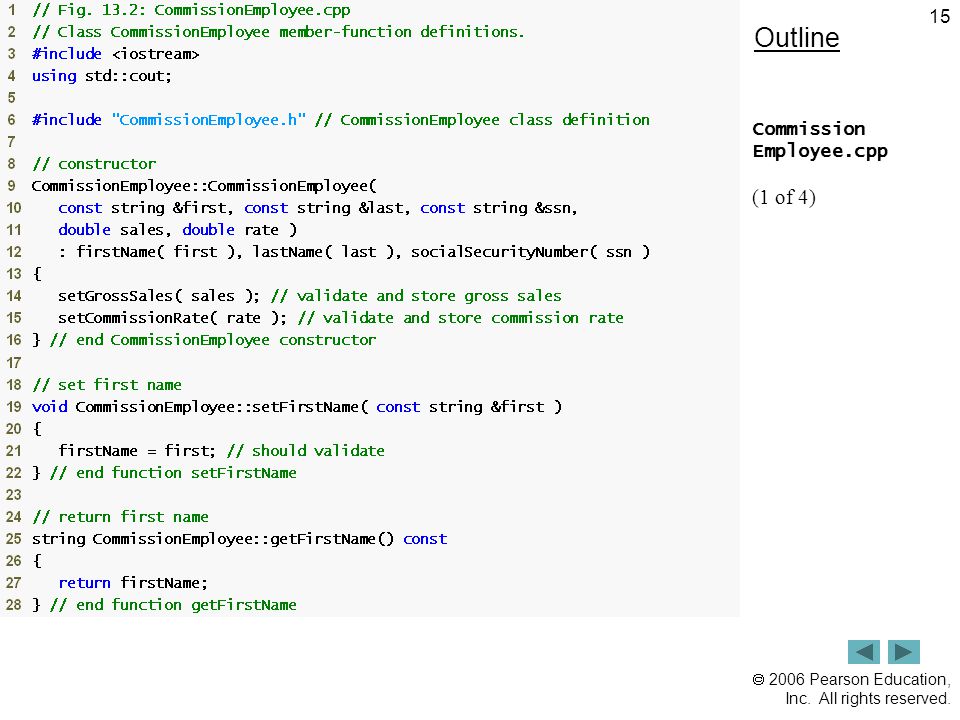The height and width of the screenshot is (720, 960).
Task: Select "// validate and store commission rate" comment
Action: click(461, 318)
